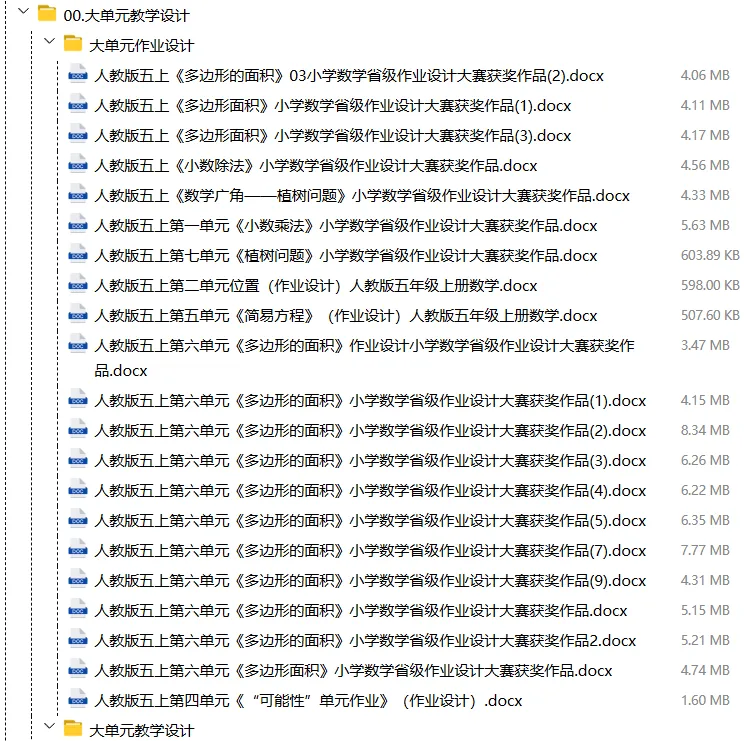Image resolution: width=744 pixels, height=741 pixels.
Task: Select the 大单元作业设计 folder name
Action: click(x=142, y=46)
